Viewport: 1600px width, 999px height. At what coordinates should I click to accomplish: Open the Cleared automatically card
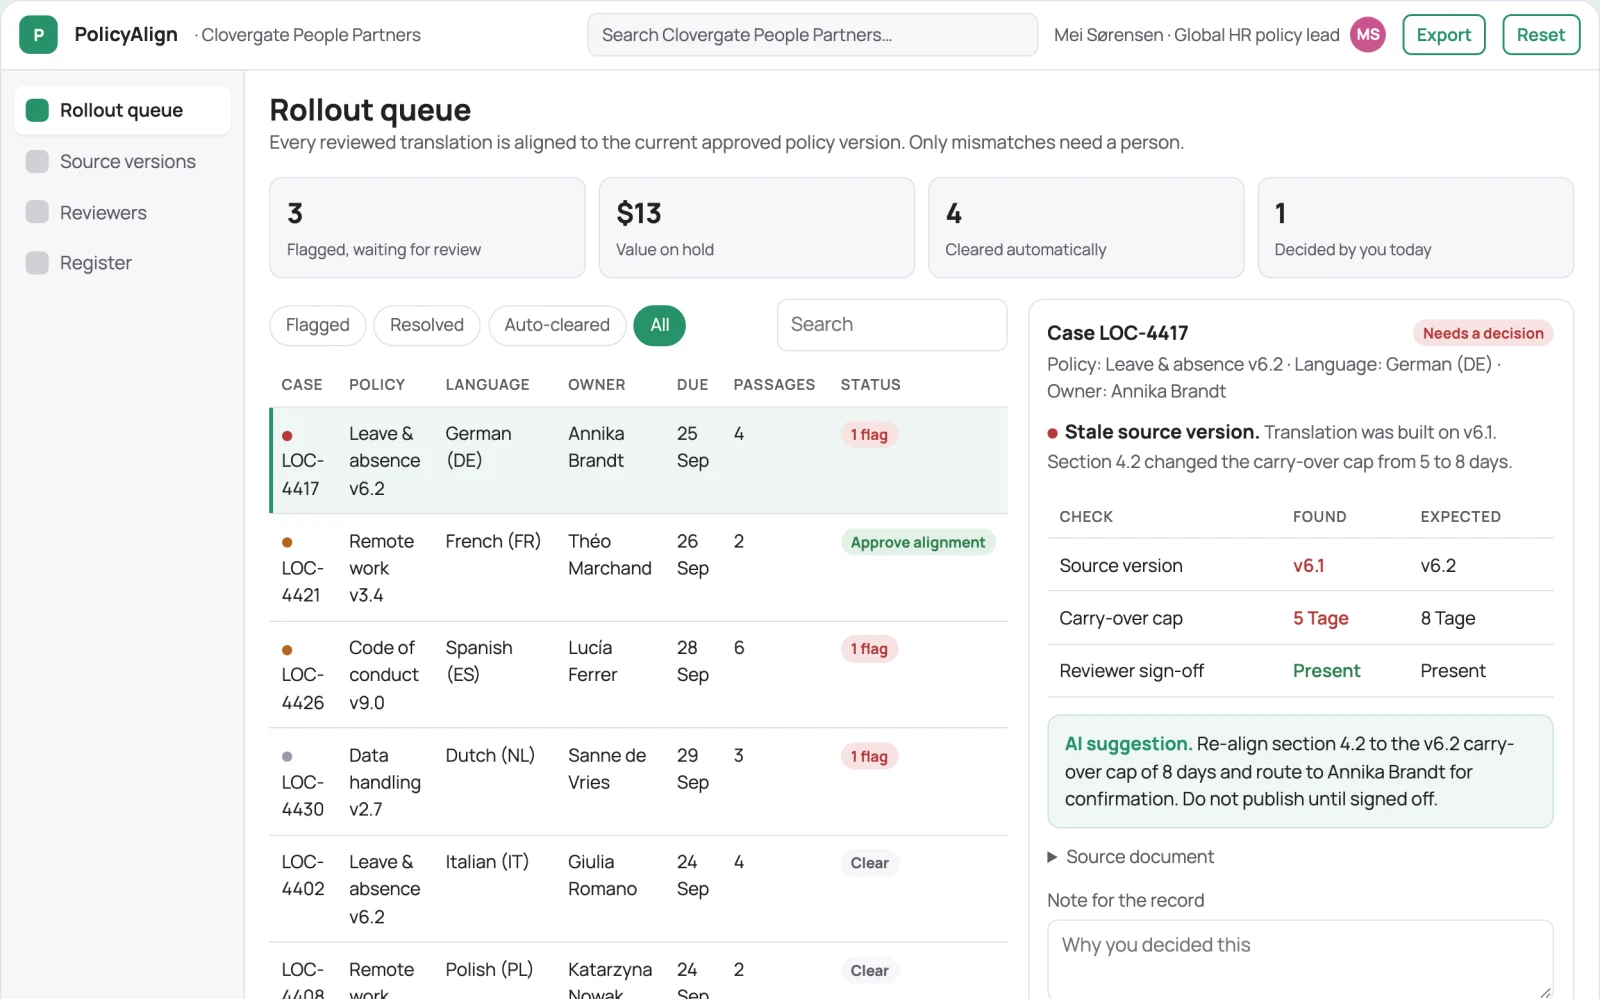1086,228
